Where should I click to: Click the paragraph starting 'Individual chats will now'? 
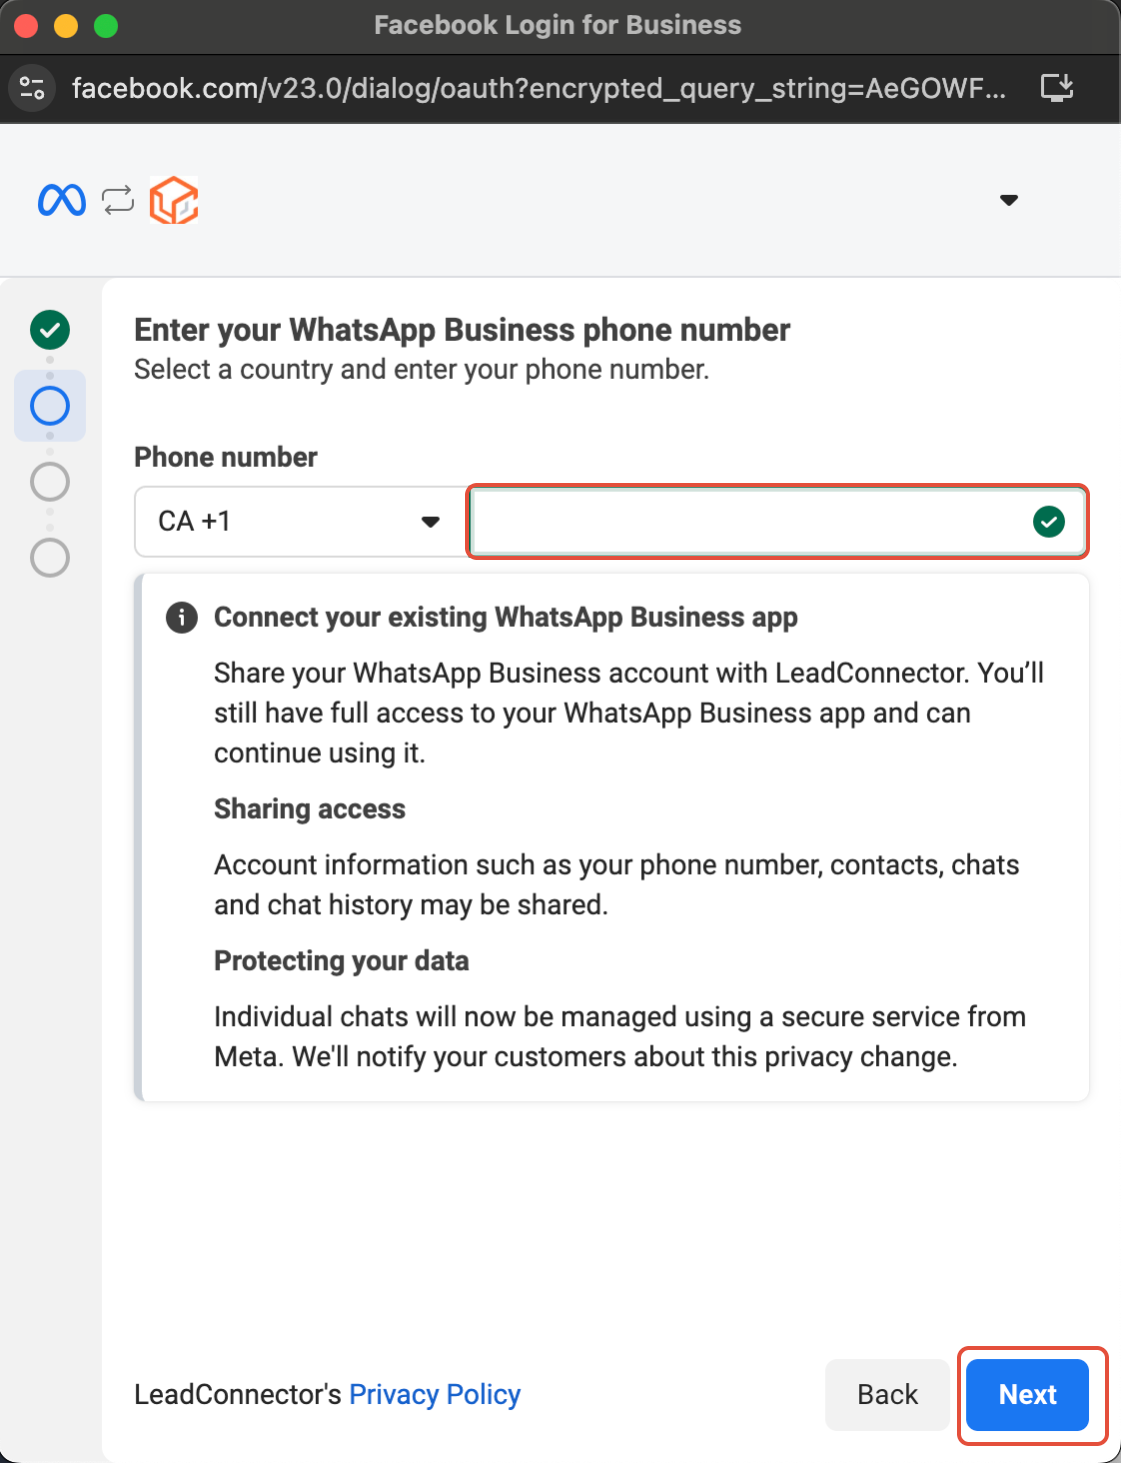(620, 1037)
